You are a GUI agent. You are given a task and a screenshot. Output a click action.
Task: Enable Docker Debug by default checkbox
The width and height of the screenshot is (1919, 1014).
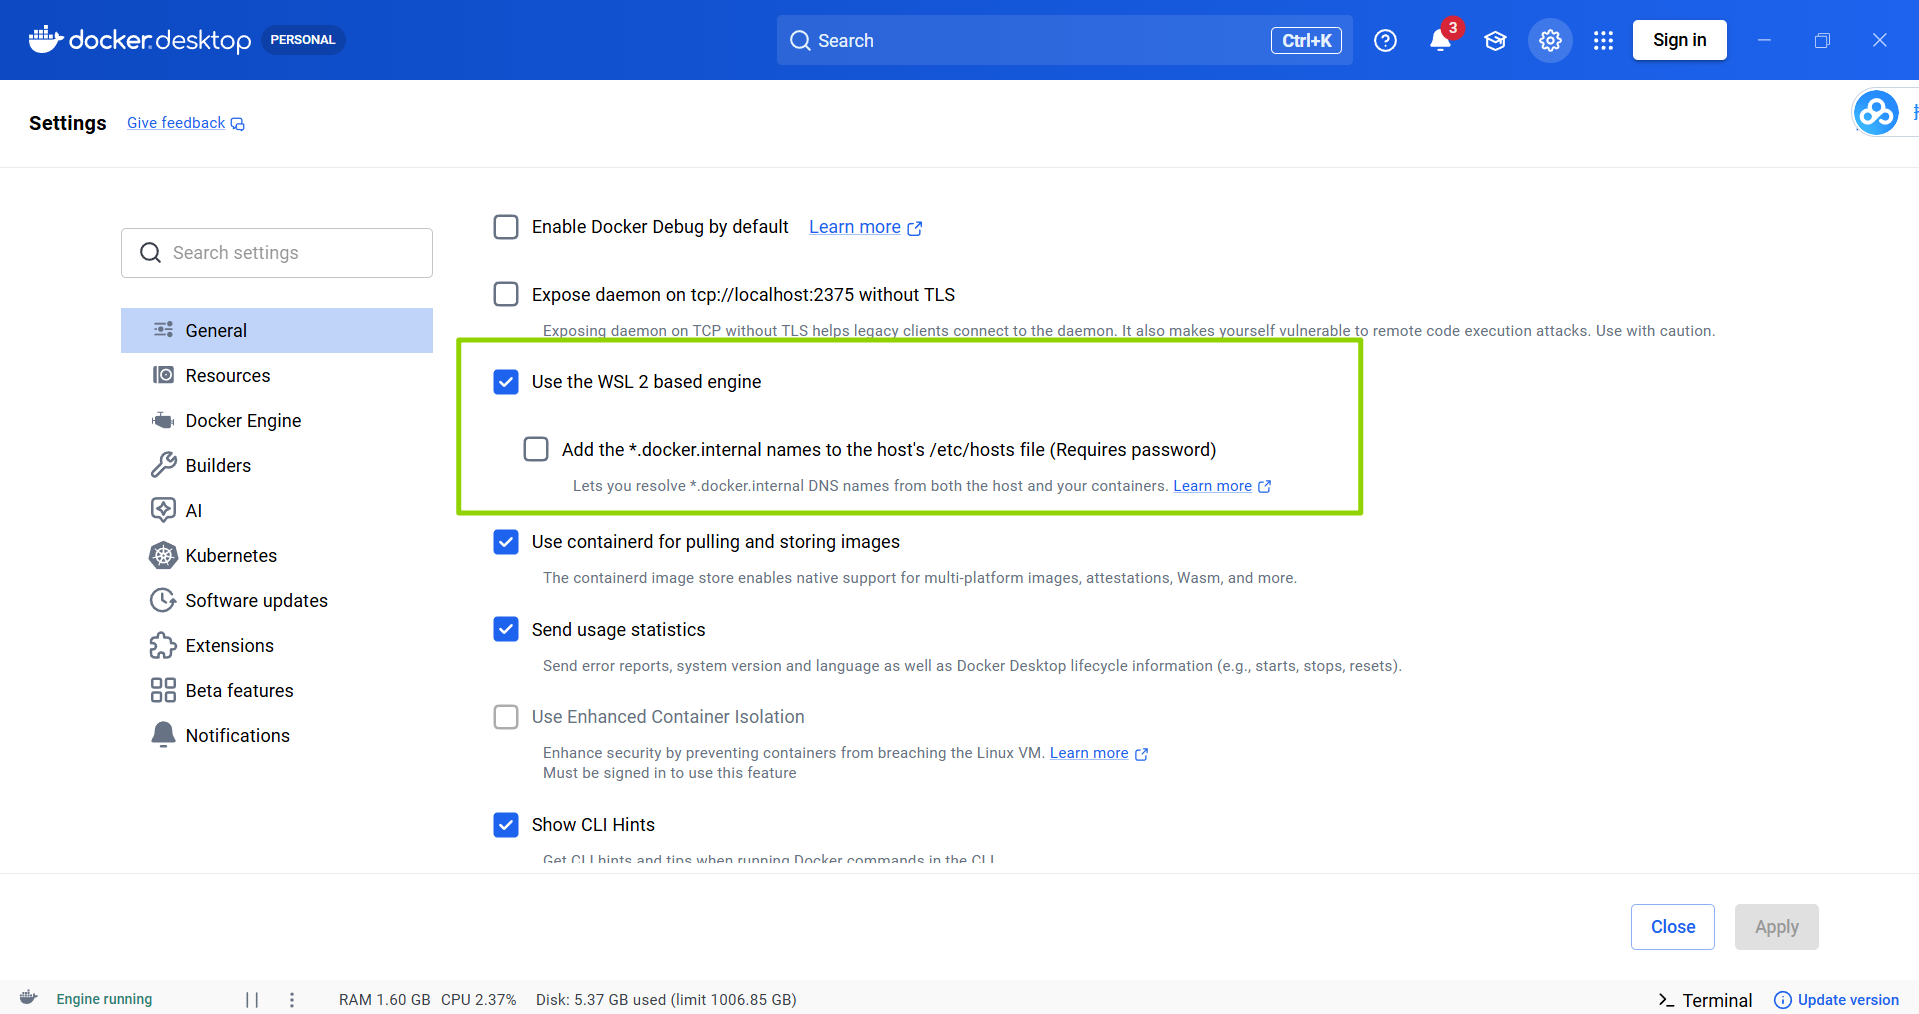[x=506, y=227]
